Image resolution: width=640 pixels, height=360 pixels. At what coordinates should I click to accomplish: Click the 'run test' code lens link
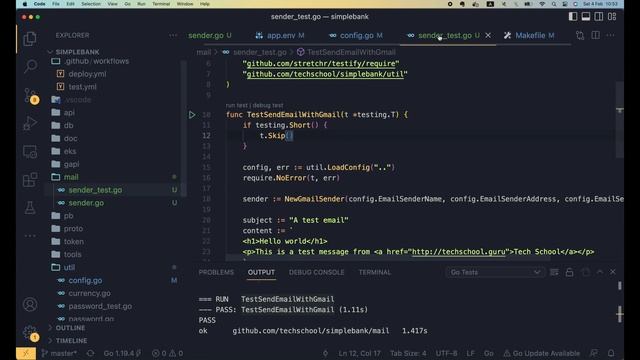pos(237,105)
